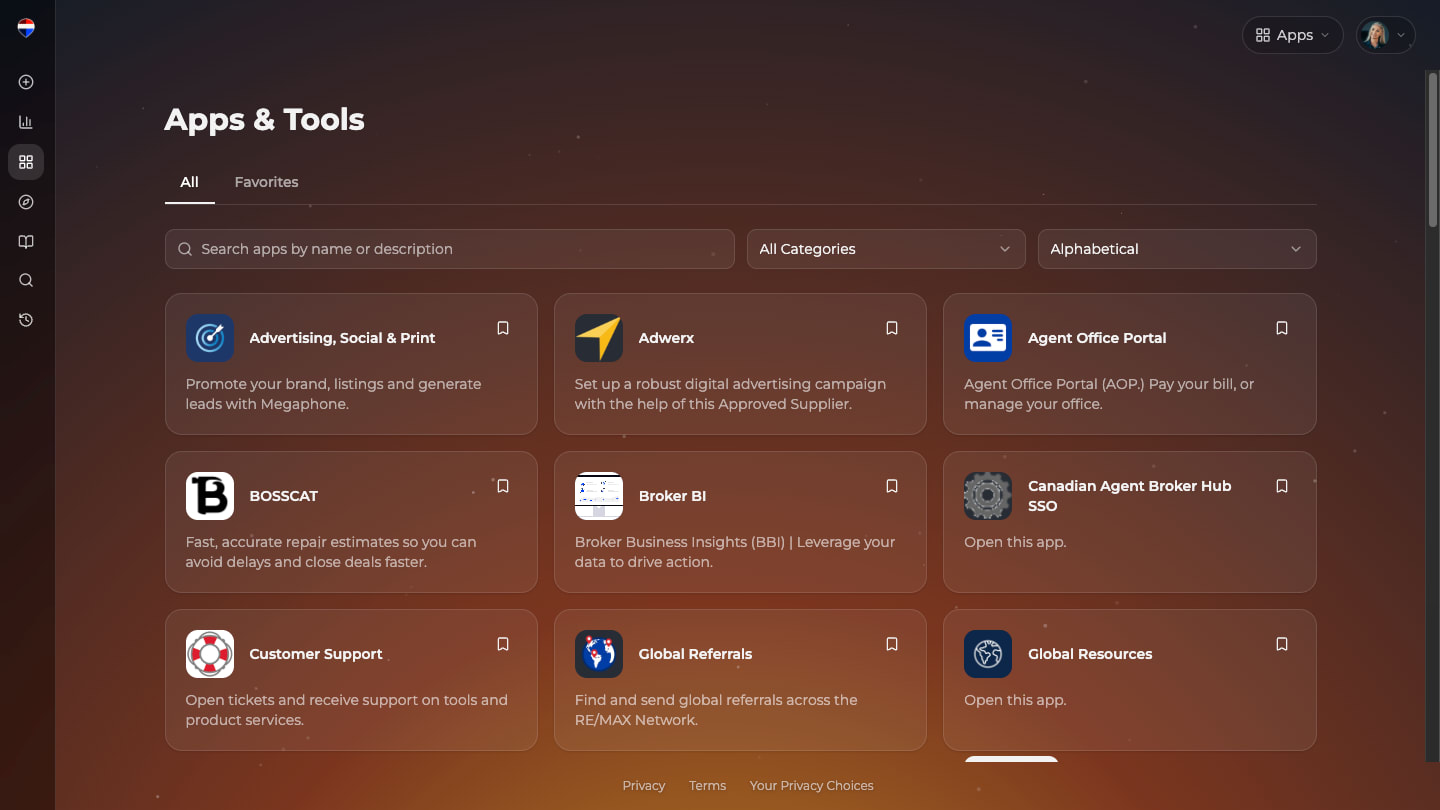This screenshot has width=1440, height=810.
Task: Switch to the All tab
Action: point(189,182)
